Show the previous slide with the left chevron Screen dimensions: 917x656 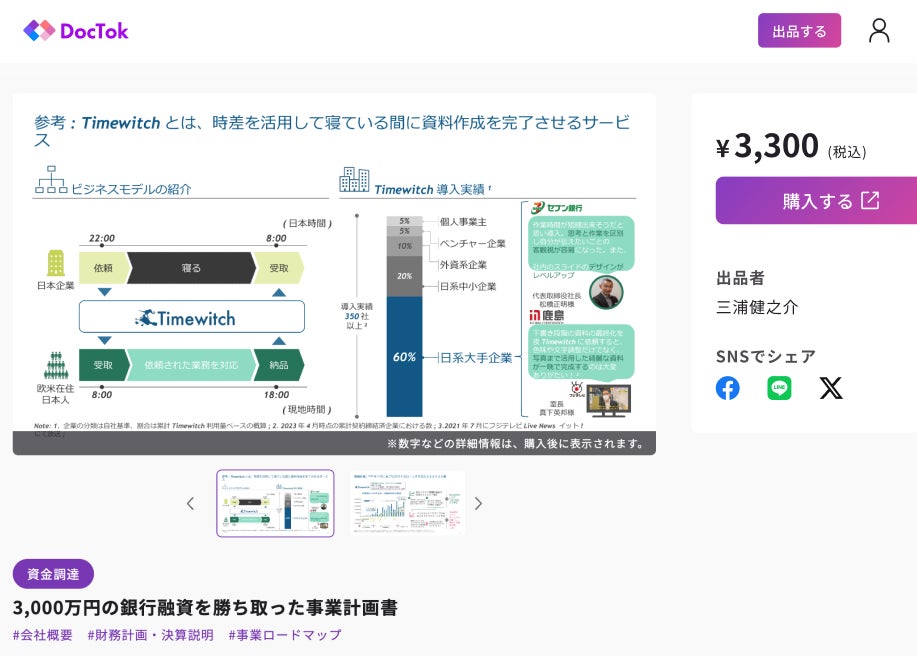point(190,503)
